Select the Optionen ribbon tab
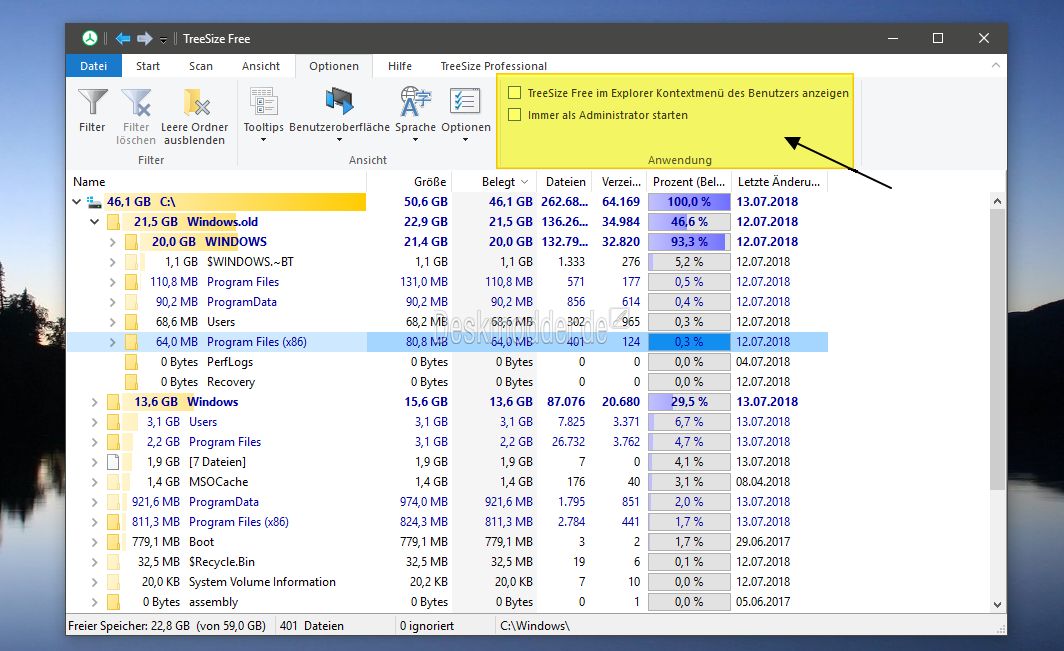The width and height of the screenshot is (1064, 651). 334,66
